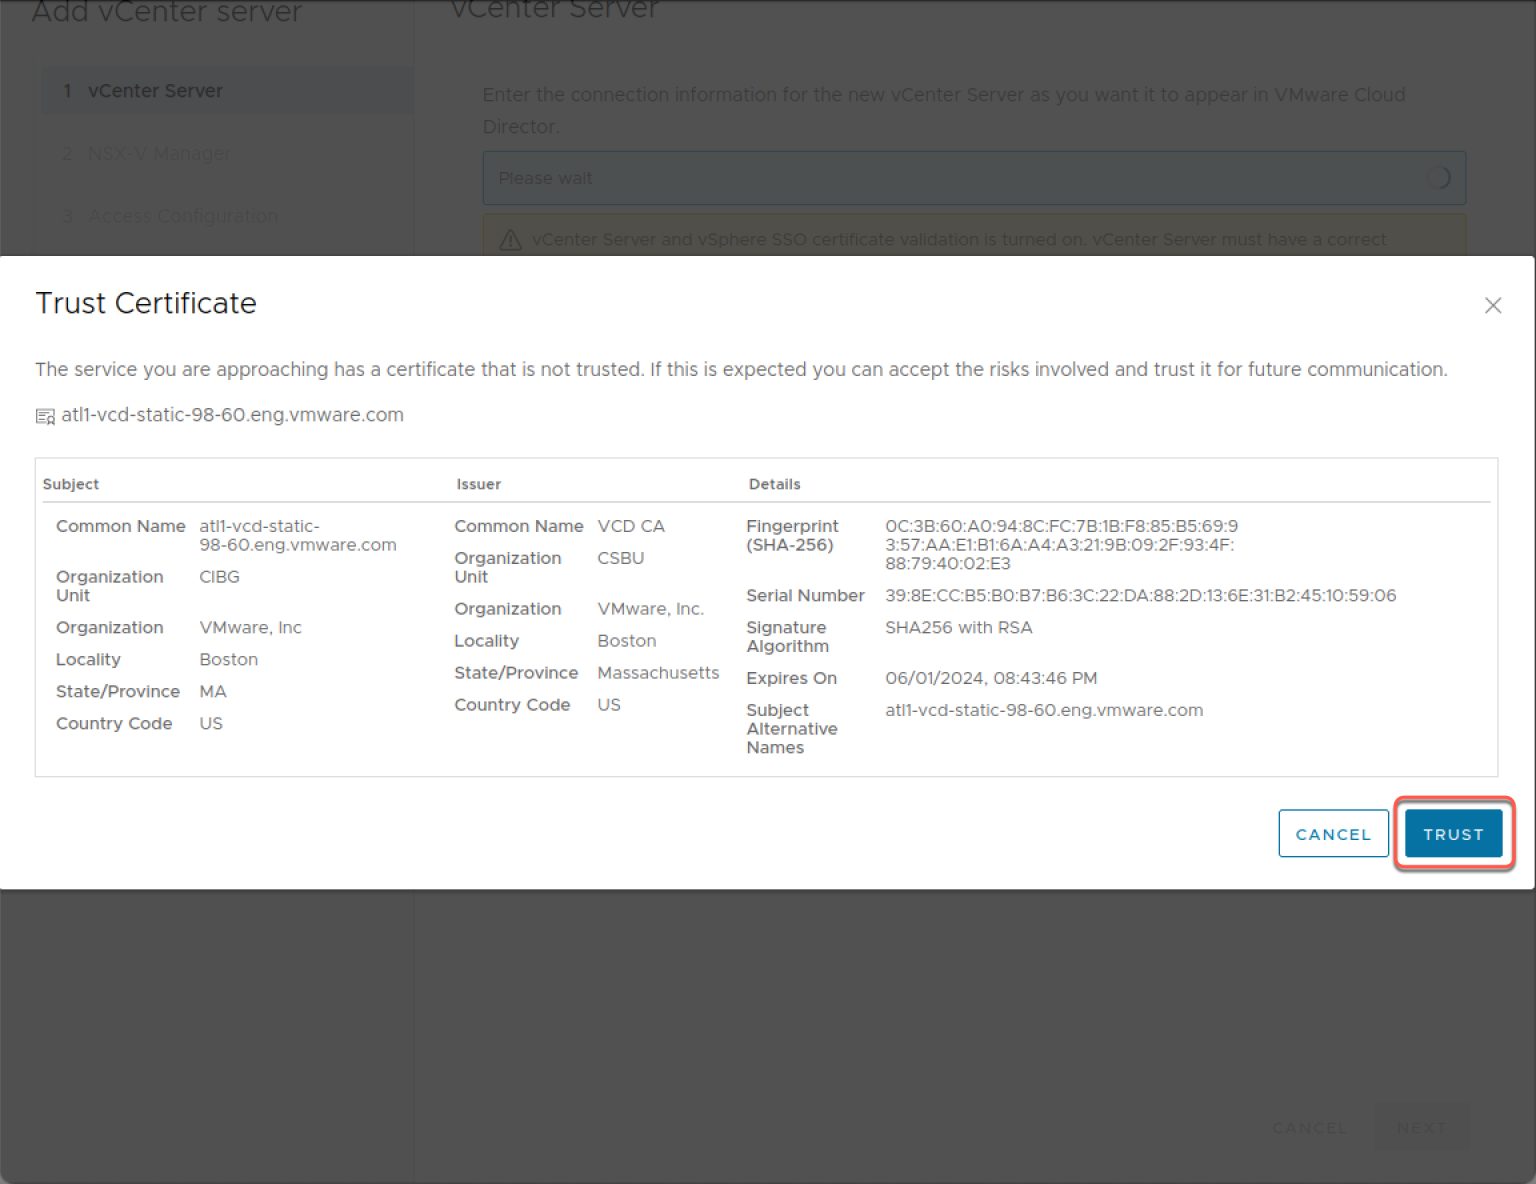This screenshot has width=1536, height=1184.
Task: Click NEXT at the bottom of the wizard
Action: pyautogui.click(x=1421, y=1127)
